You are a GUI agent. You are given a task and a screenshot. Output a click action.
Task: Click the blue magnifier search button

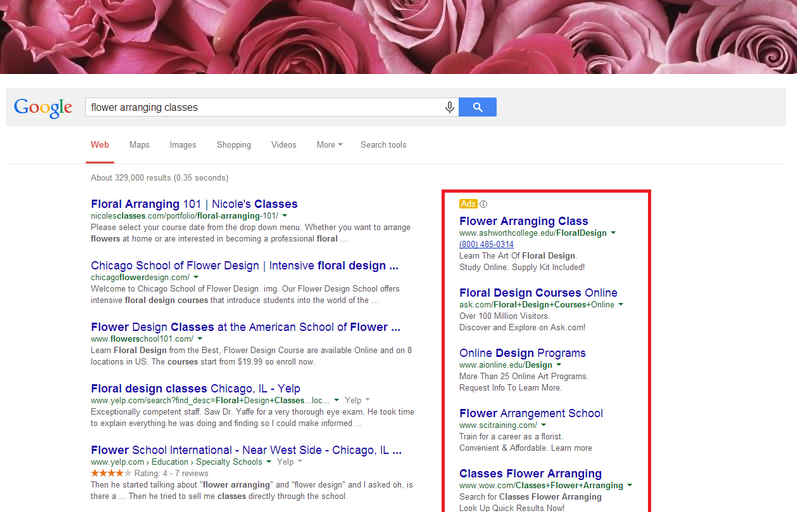point(477,107)
